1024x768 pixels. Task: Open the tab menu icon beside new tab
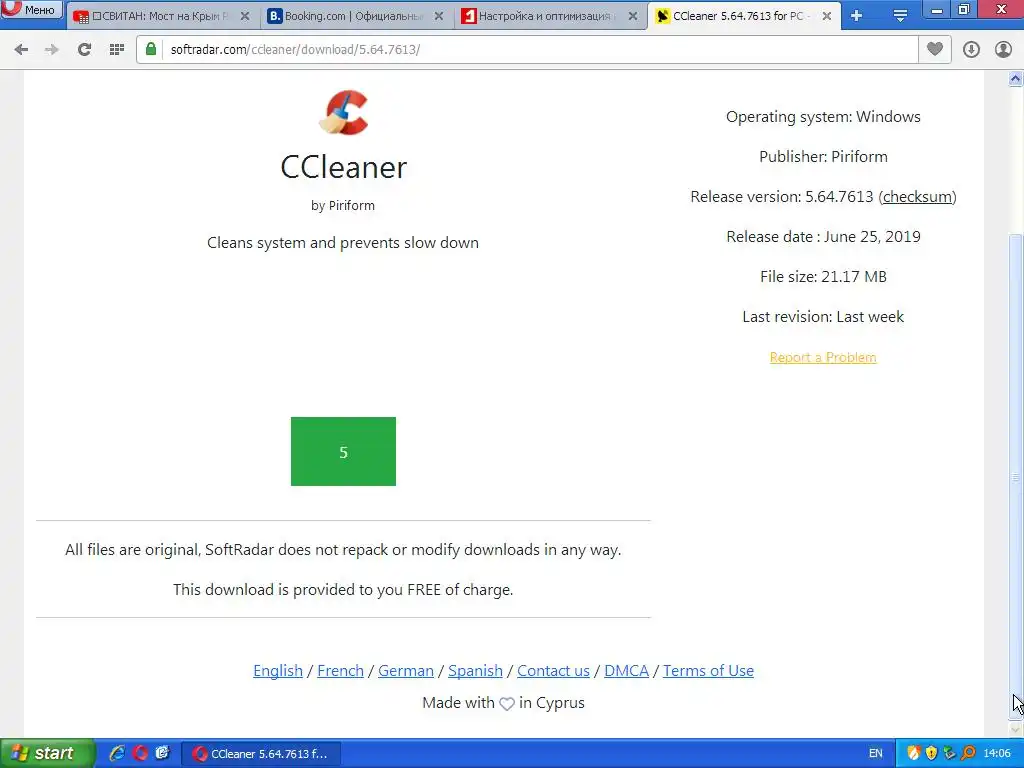[900, 16]
